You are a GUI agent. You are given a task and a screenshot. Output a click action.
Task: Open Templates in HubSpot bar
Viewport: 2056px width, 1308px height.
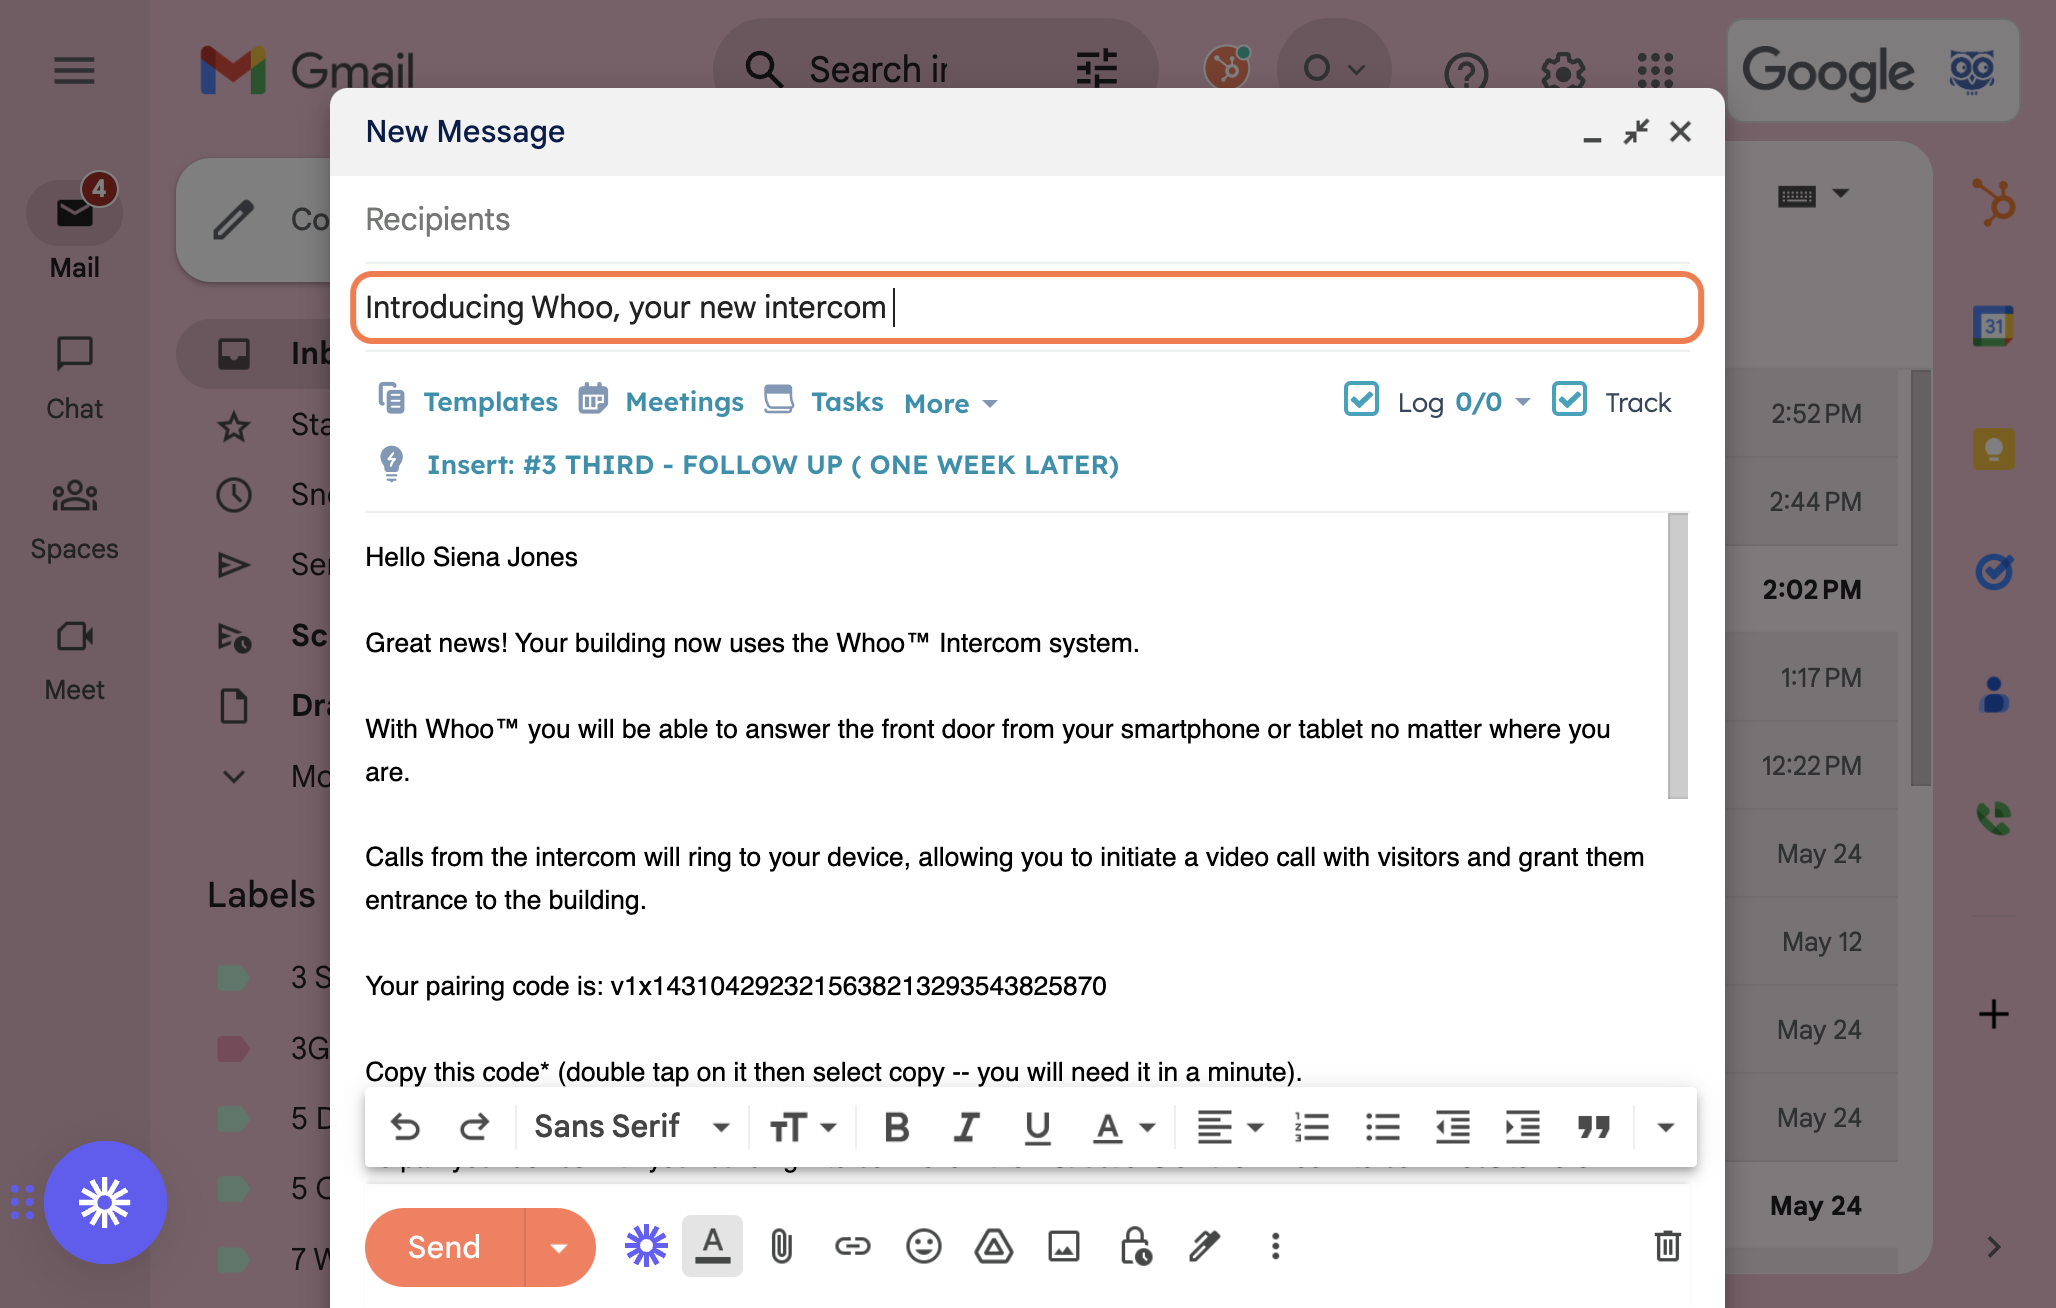468,401
